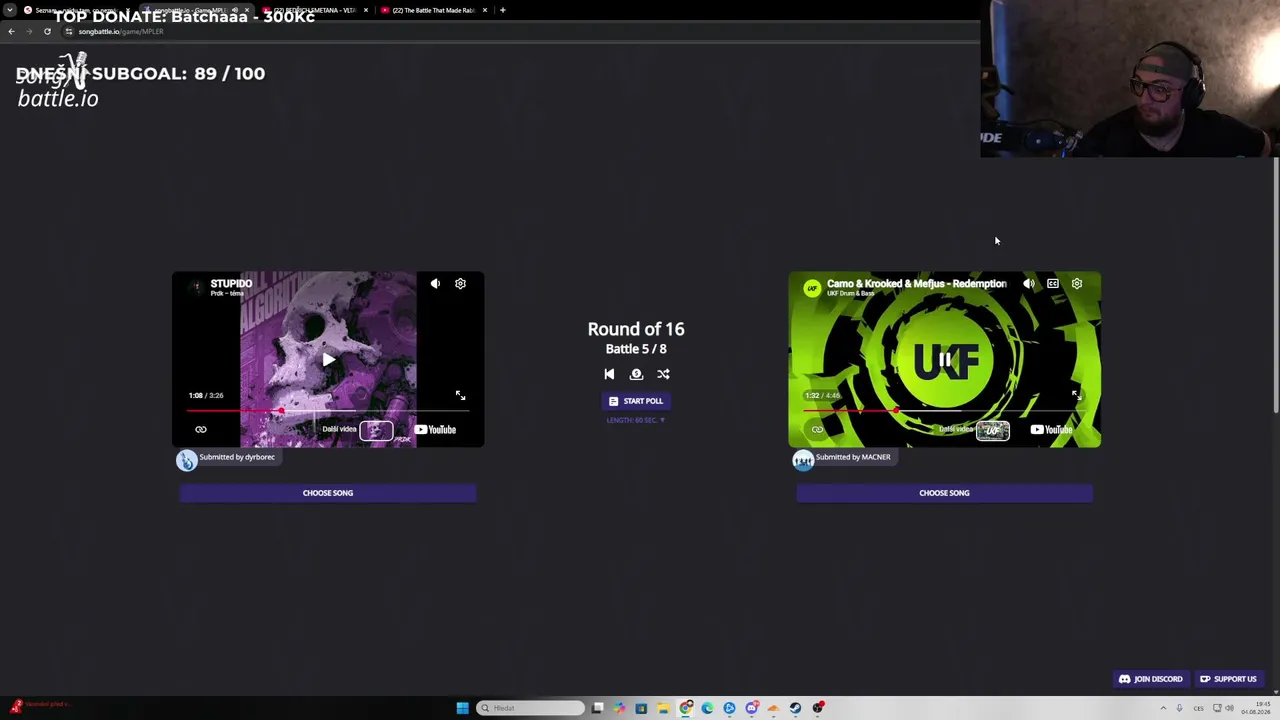Pause the Camo & Krooked Redemption video
This screenshot has width=1280, height=720.
pyautogui.click(x=945, y=359)
